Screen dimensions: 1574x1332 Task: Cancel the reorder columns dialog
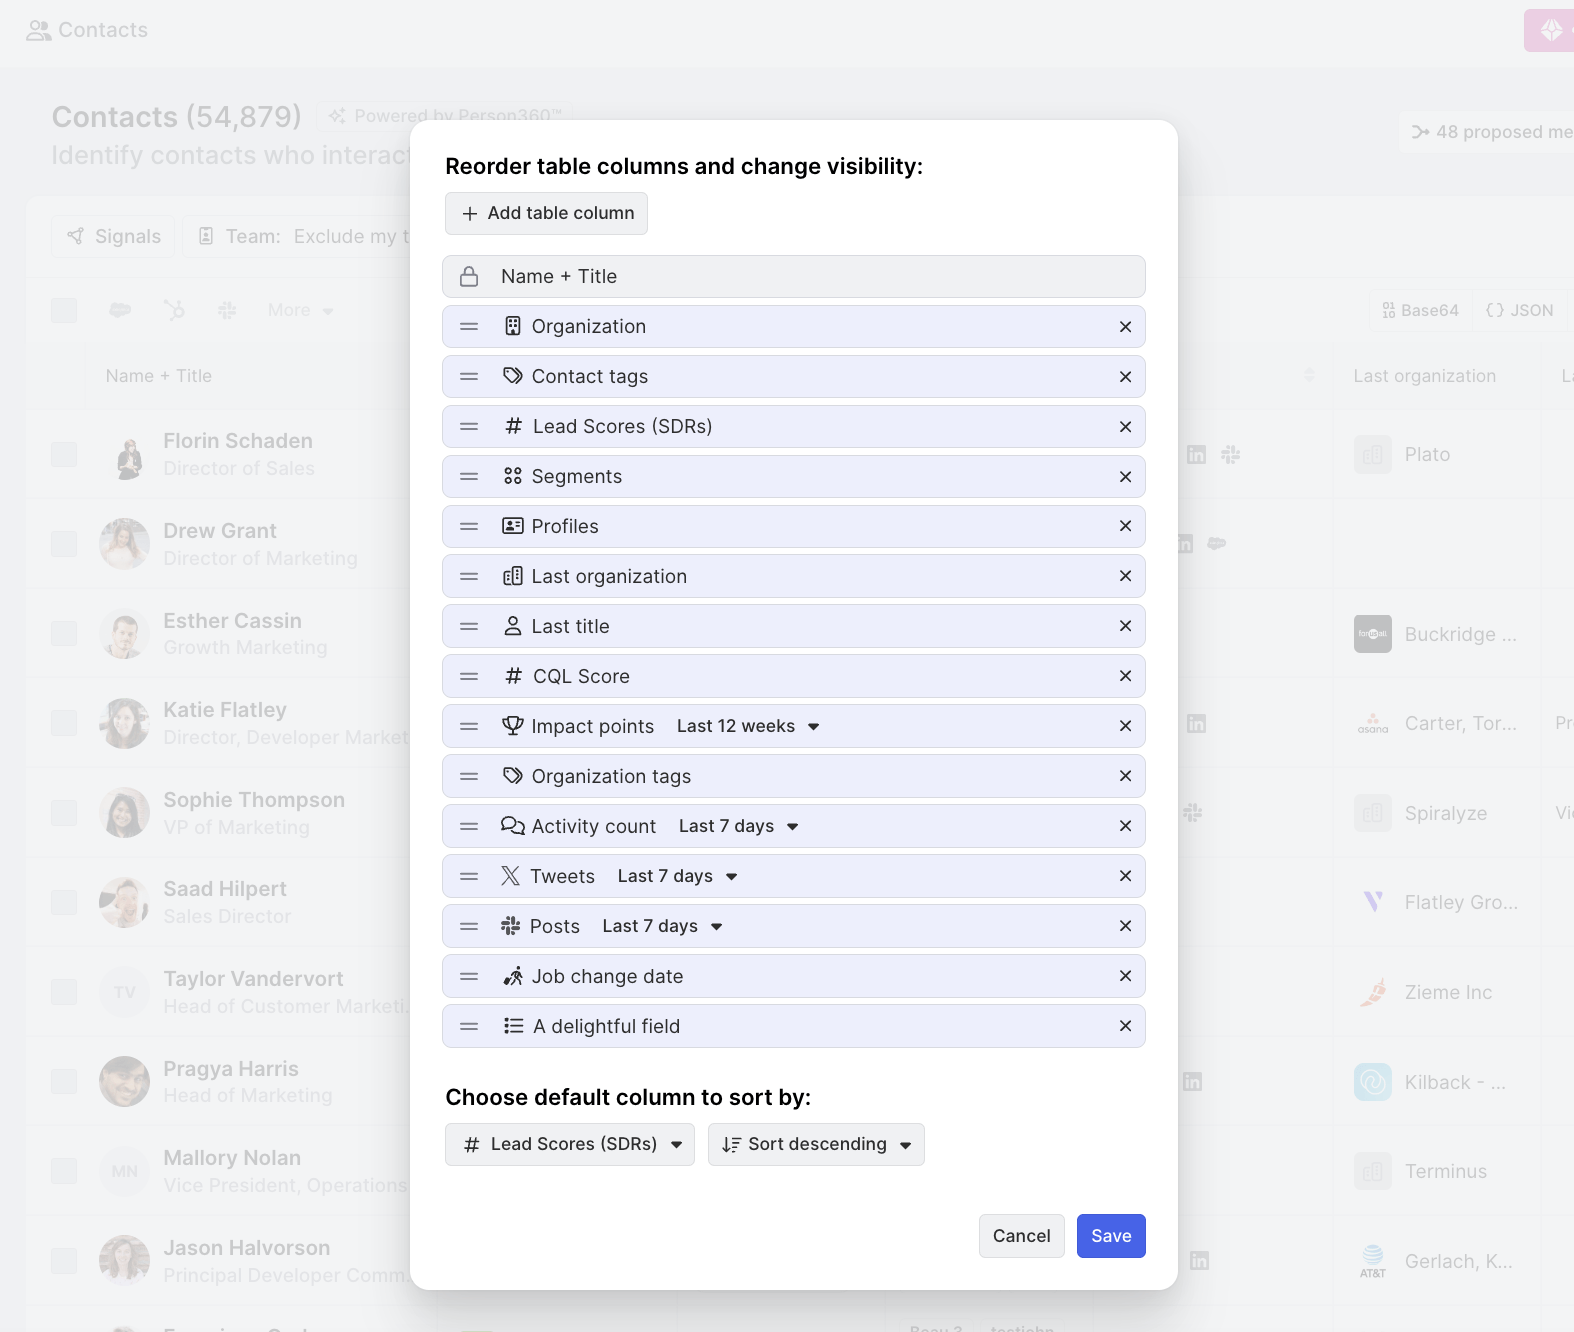[x=1021, y=1236]
